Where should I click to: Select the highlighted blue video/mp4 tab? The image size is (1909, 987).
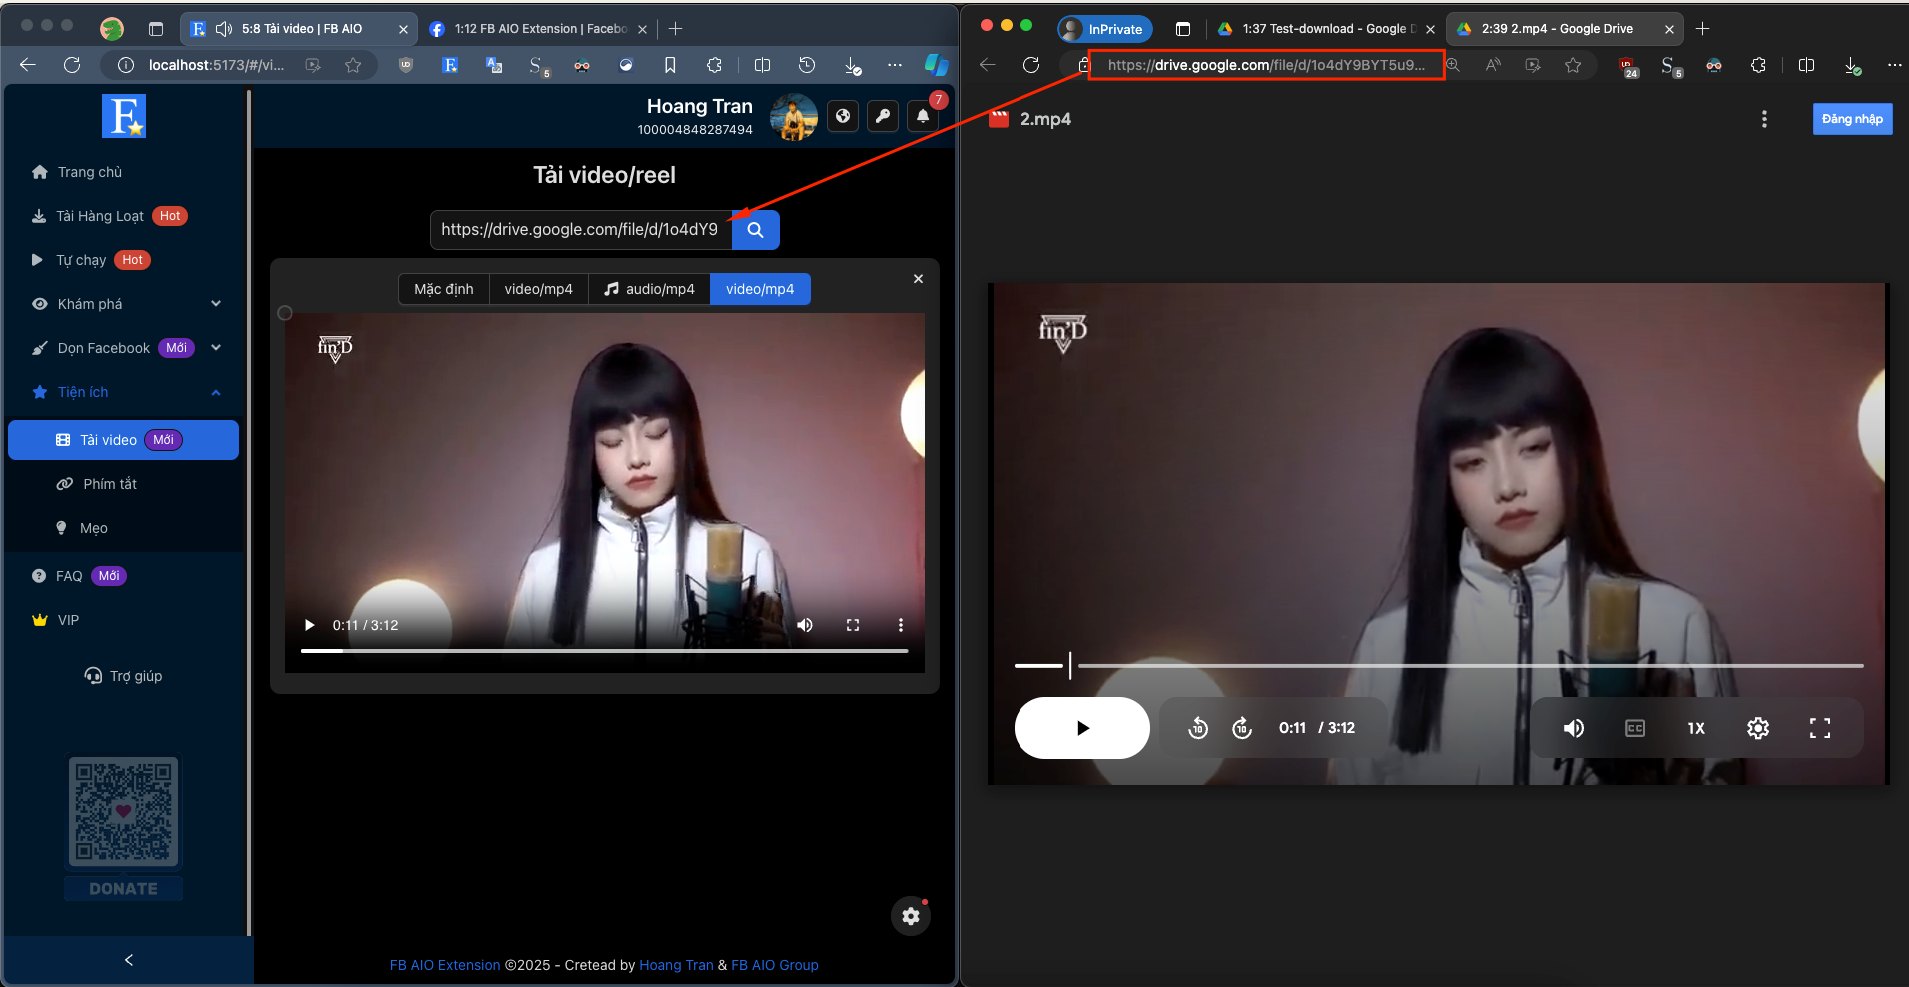(x=760, y=289)
